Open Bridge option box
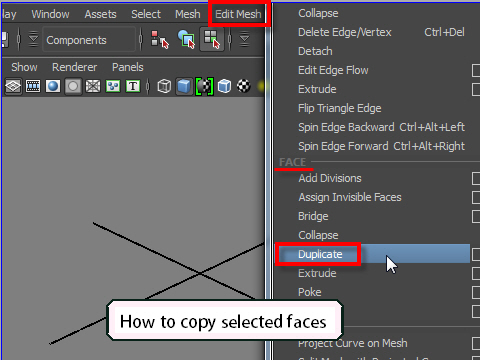This screenshot has height=360, width=480. click(476, 216)
